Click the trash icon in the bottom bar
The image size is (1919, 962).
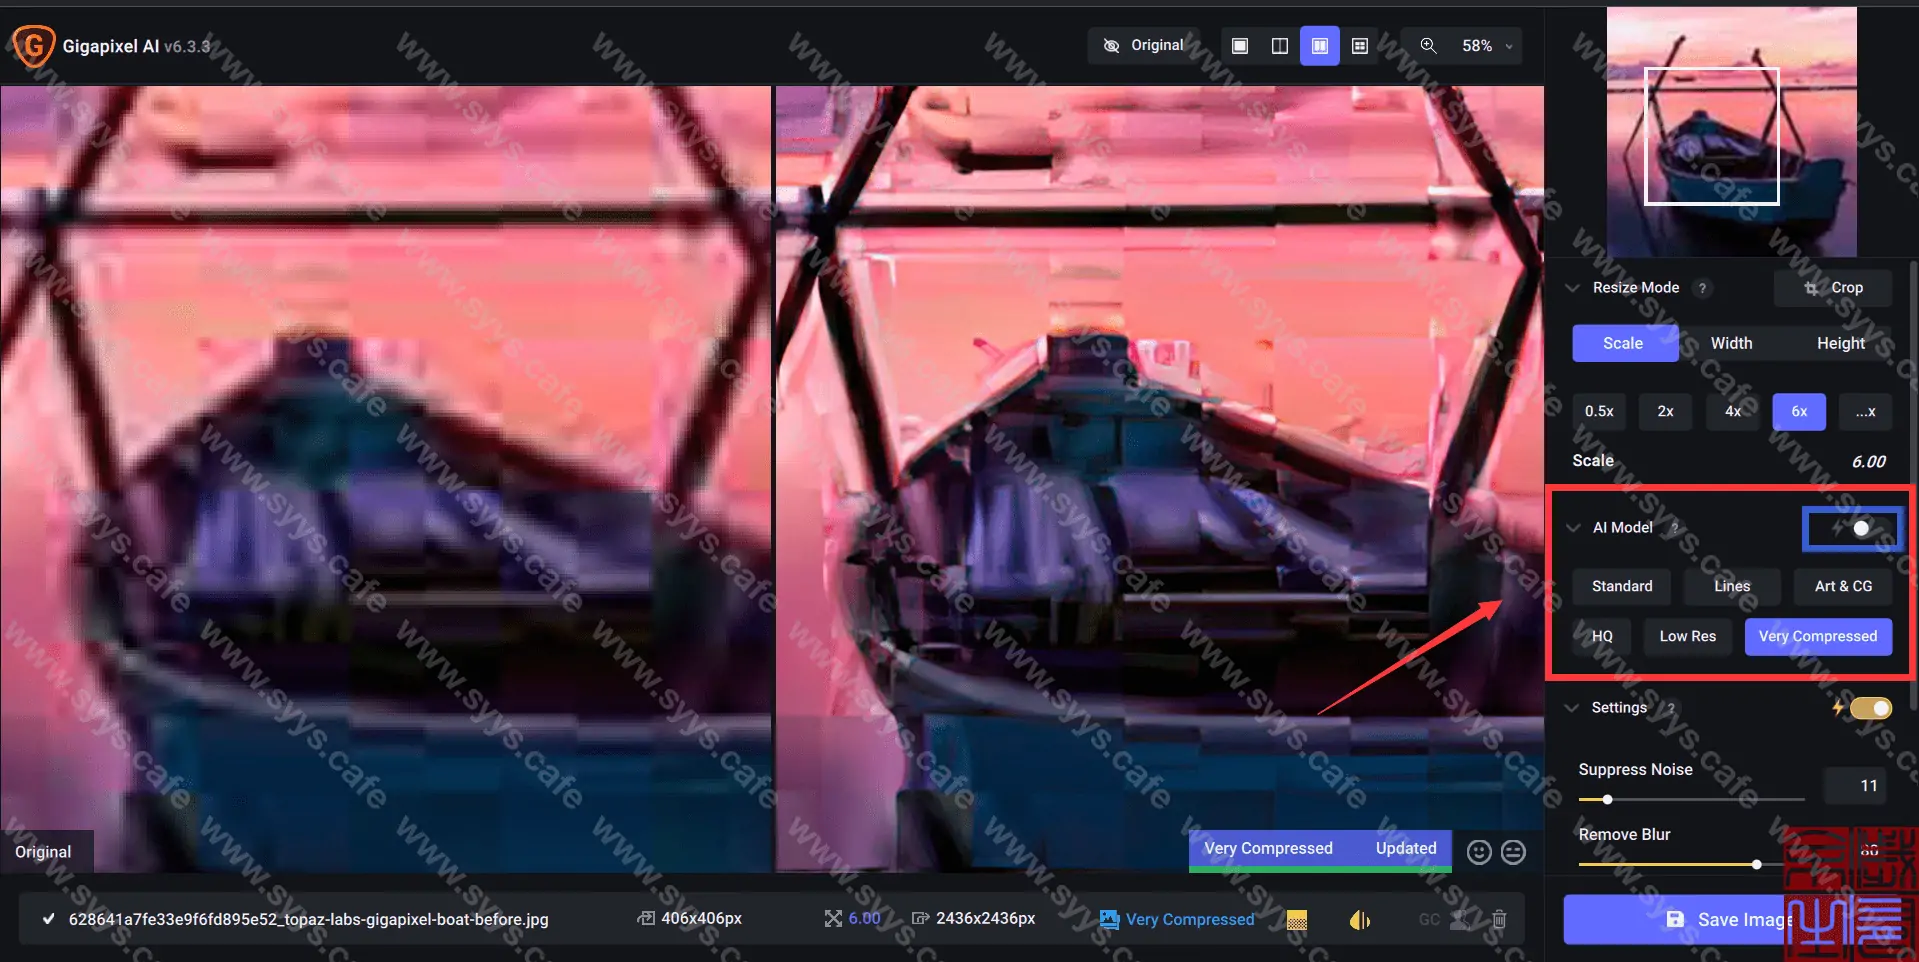[1499, 919]
